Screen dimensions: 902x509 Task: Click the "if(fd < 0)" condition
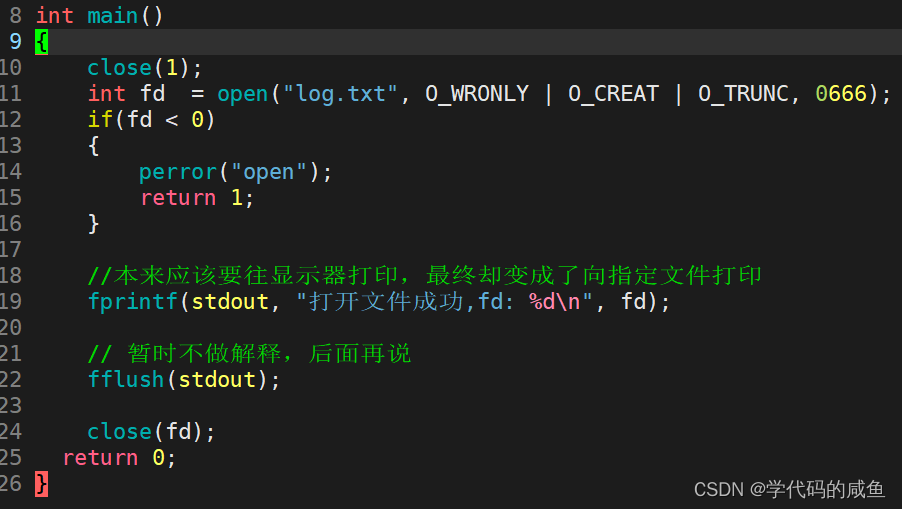[x=151, y=120]
